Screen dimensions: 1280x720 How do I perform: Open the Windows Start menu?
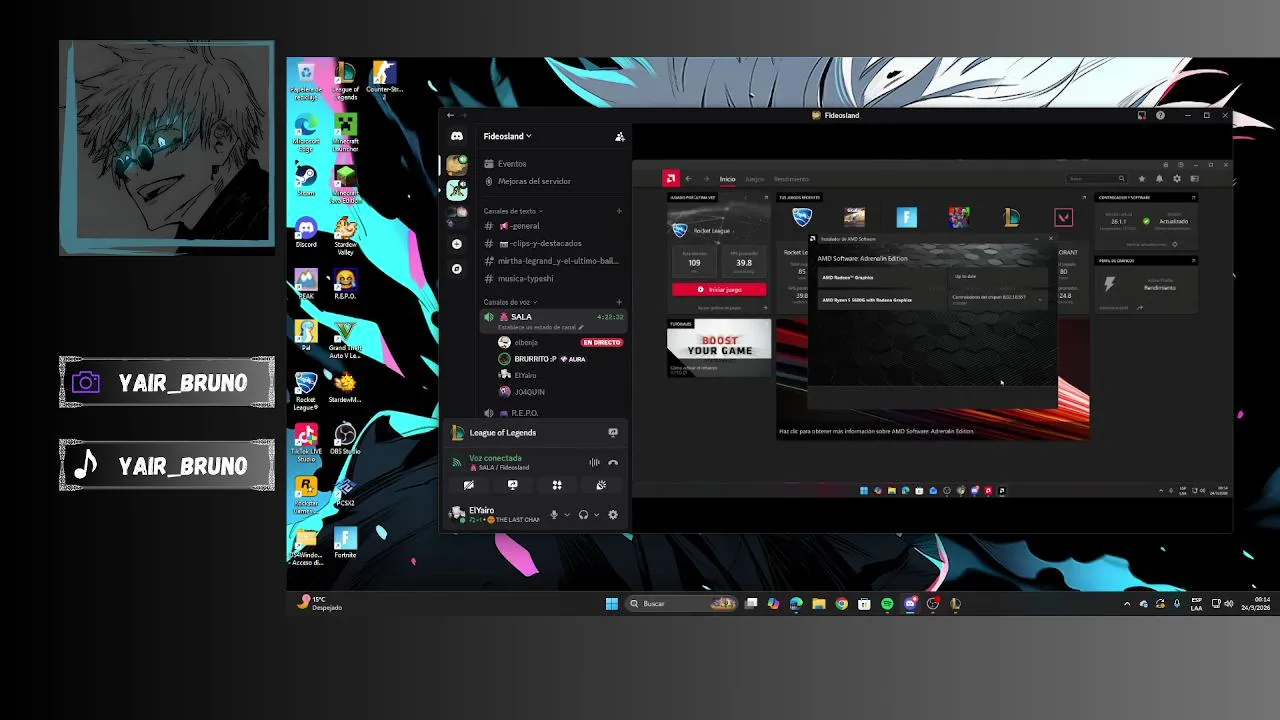pyautogui.click(x=612, y=604)
